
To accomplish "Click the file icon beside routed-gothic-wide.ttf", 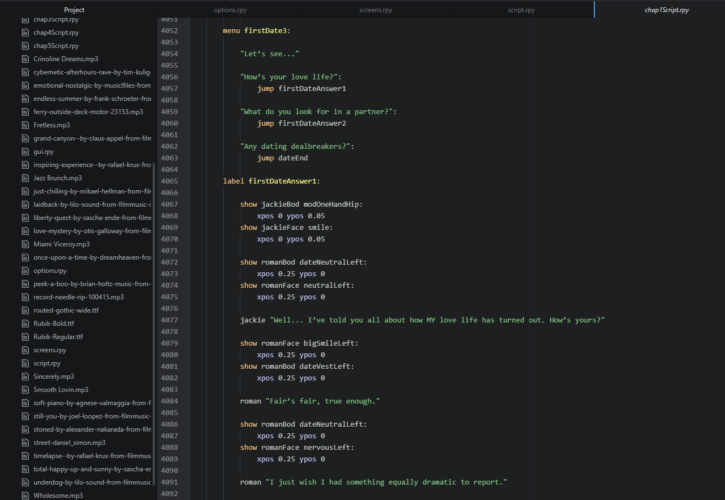I will (25, 310).
